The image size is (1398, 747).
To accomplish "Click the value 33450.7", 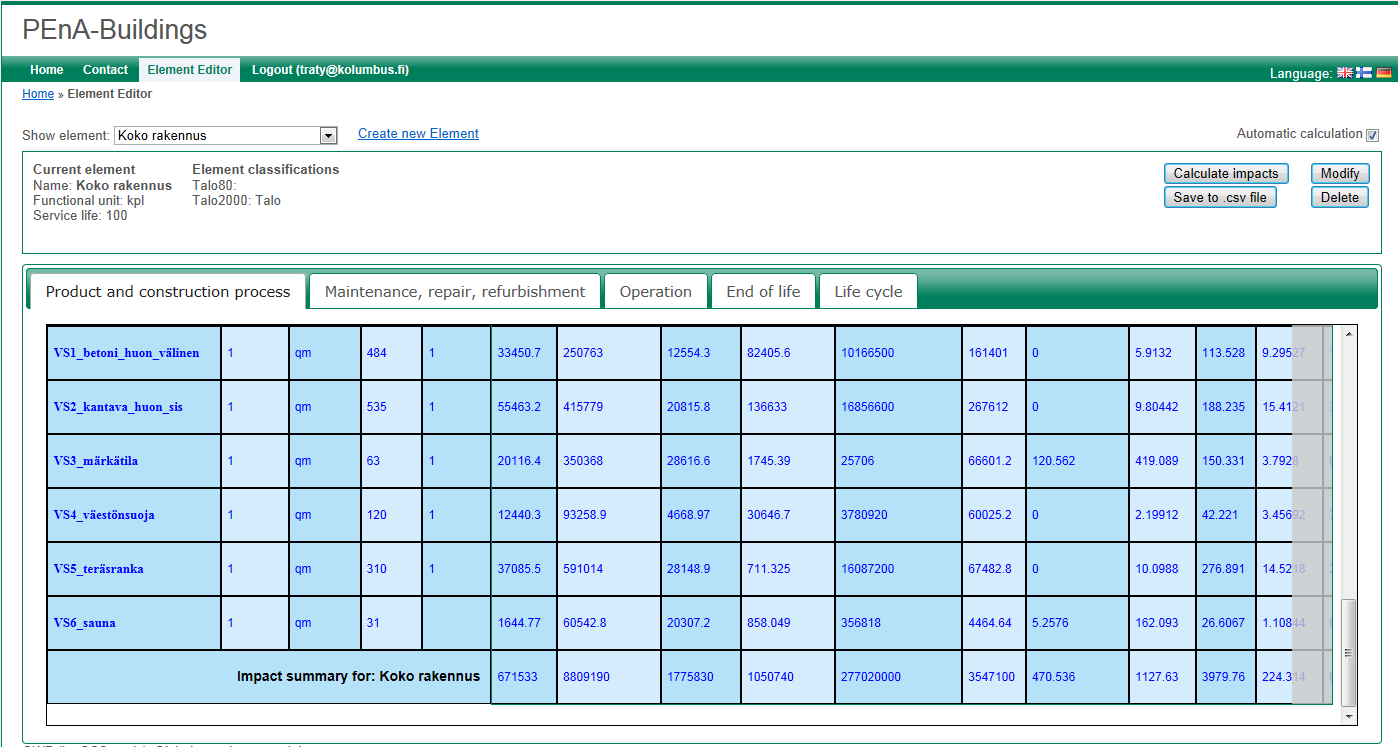I will point(519,353).
